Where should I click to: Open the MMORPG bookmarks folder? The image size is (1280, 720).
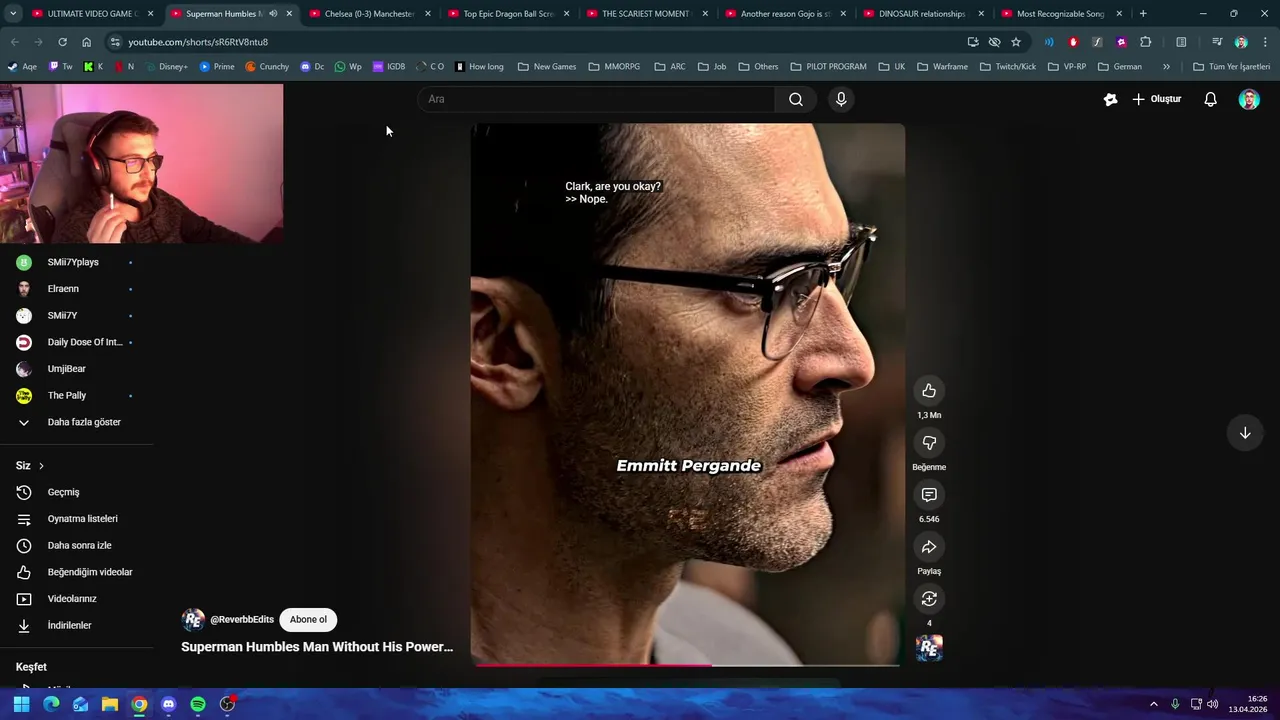(614, 67)
